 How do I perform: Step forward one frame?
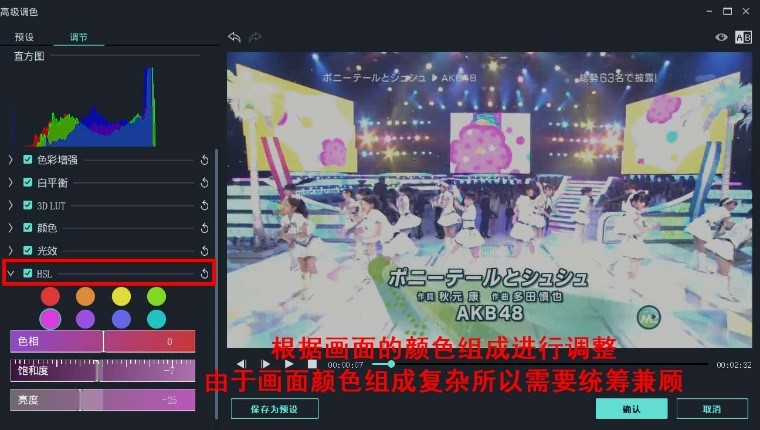point(265,364)
